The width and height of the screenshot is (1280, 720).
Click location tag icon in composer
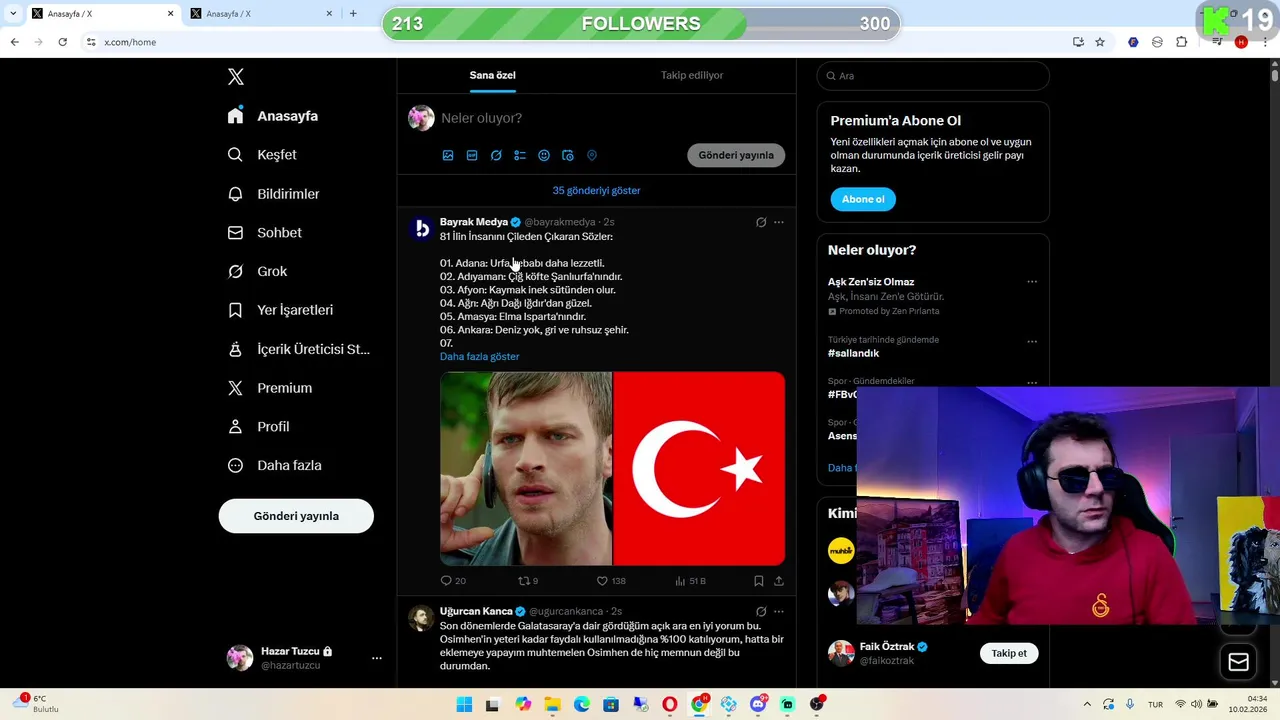592,156
